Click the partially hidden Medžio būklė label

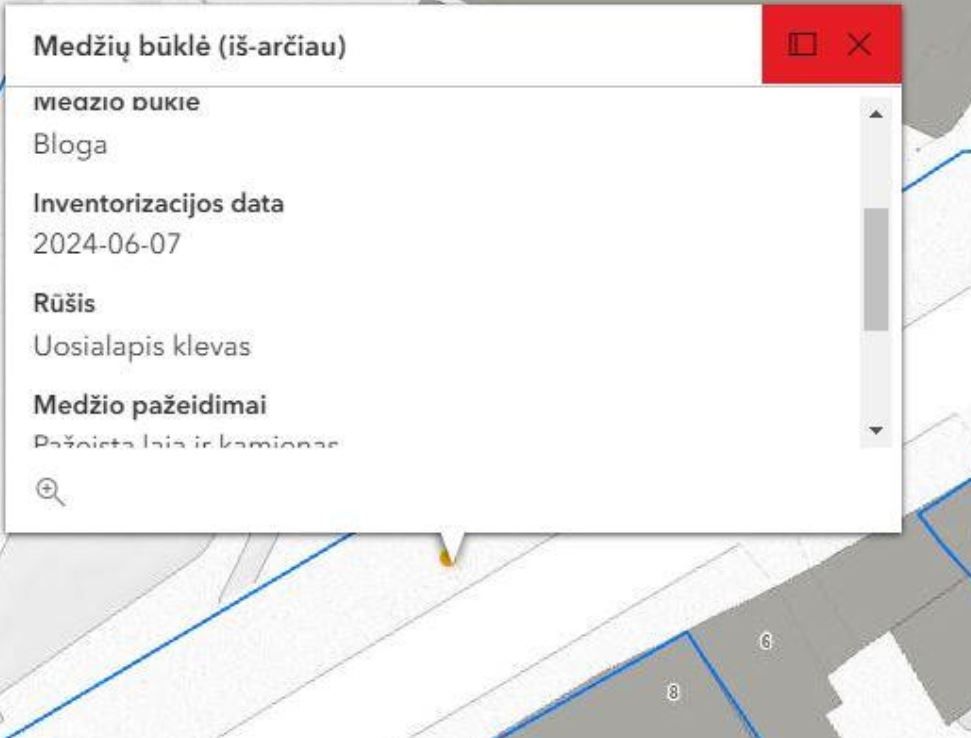(x=116, y=102)
